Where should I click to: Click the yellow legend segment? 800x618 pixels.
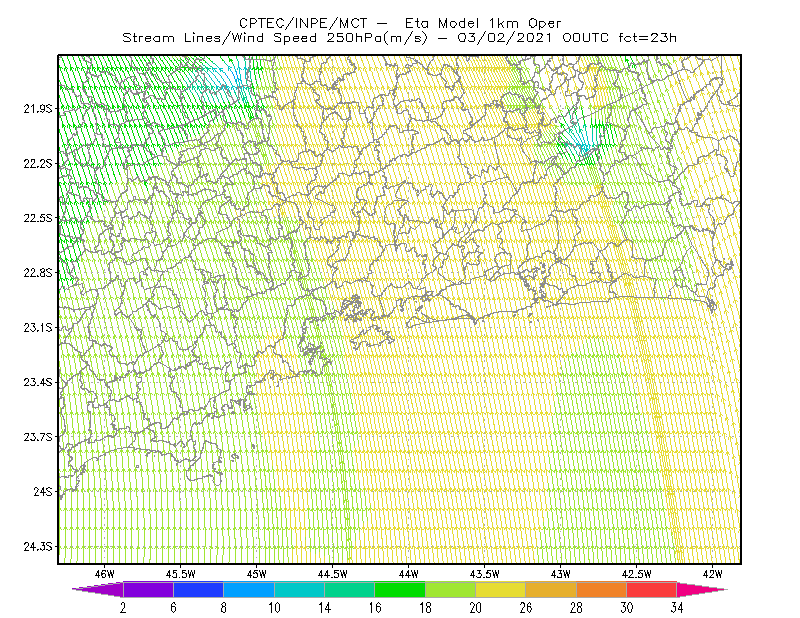tap(501, 589)
